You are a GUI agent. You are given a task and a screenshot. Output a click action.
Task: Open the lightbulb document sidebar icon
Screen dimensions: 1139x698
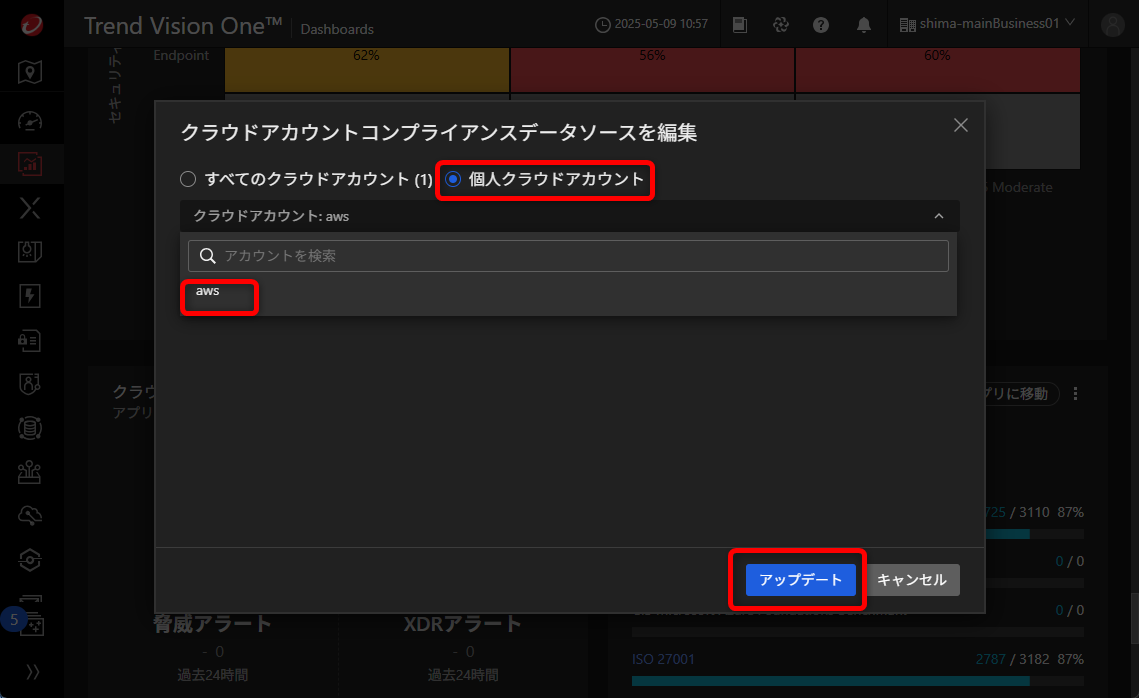click(x=30, y=252)
